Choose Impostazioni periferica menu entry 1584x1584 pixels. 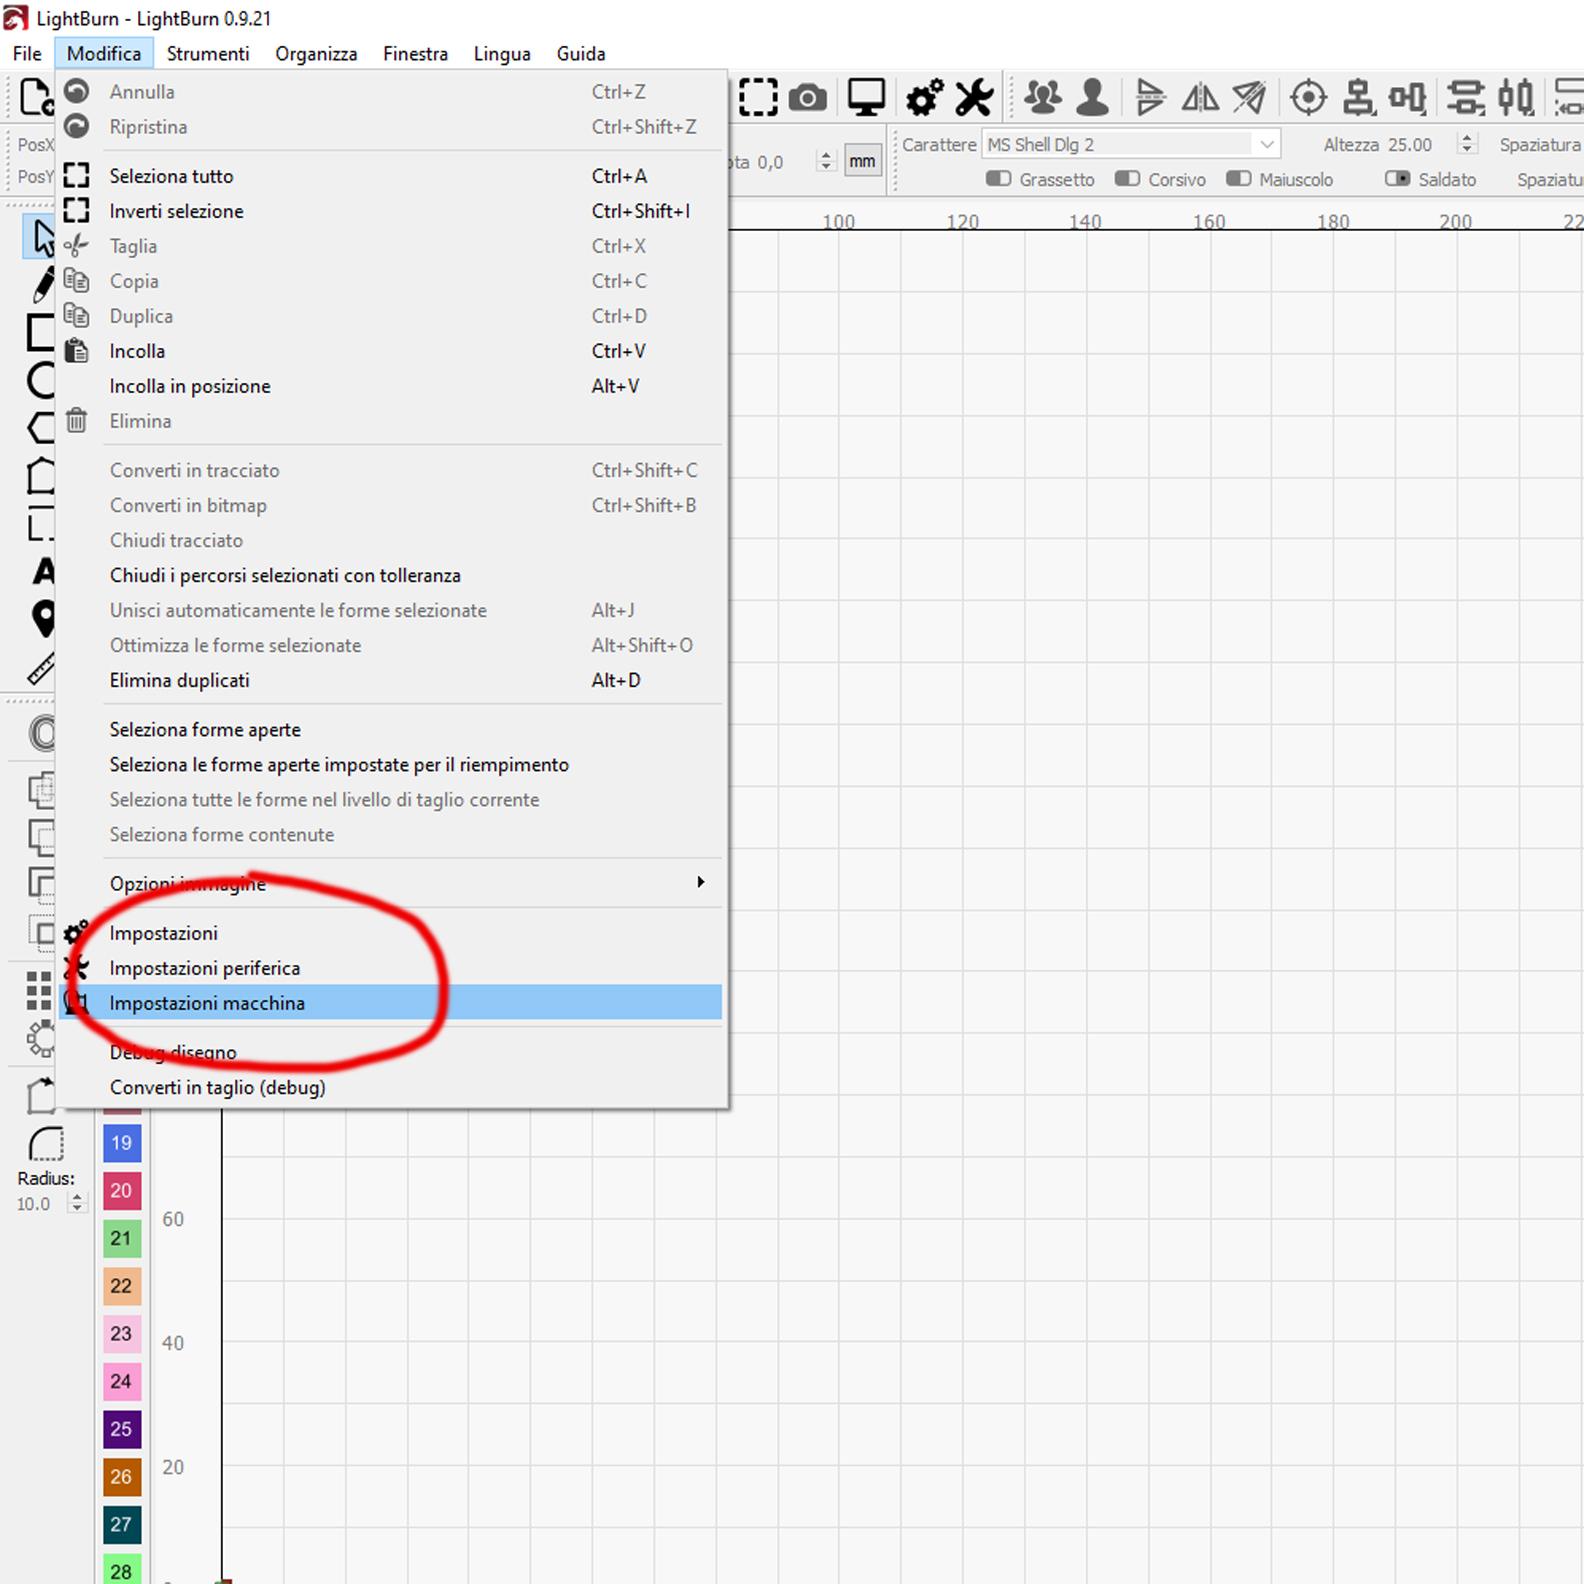point(391,968)
